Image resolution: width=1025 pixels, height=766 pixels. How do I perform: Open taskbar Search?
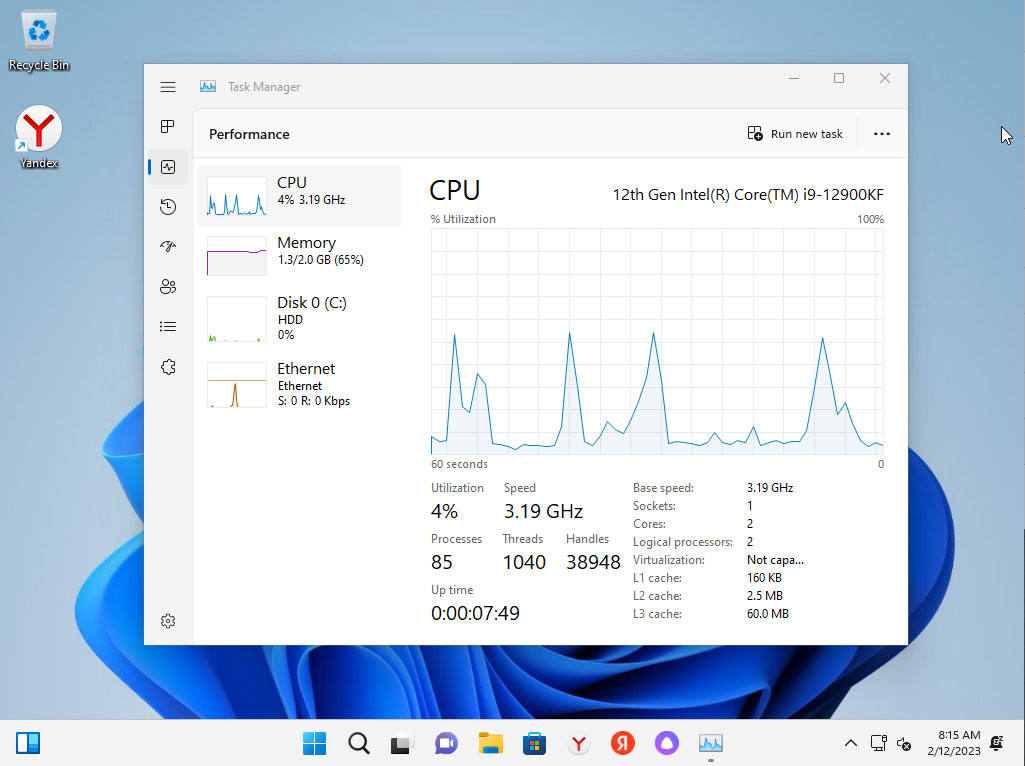coord(358,743)
